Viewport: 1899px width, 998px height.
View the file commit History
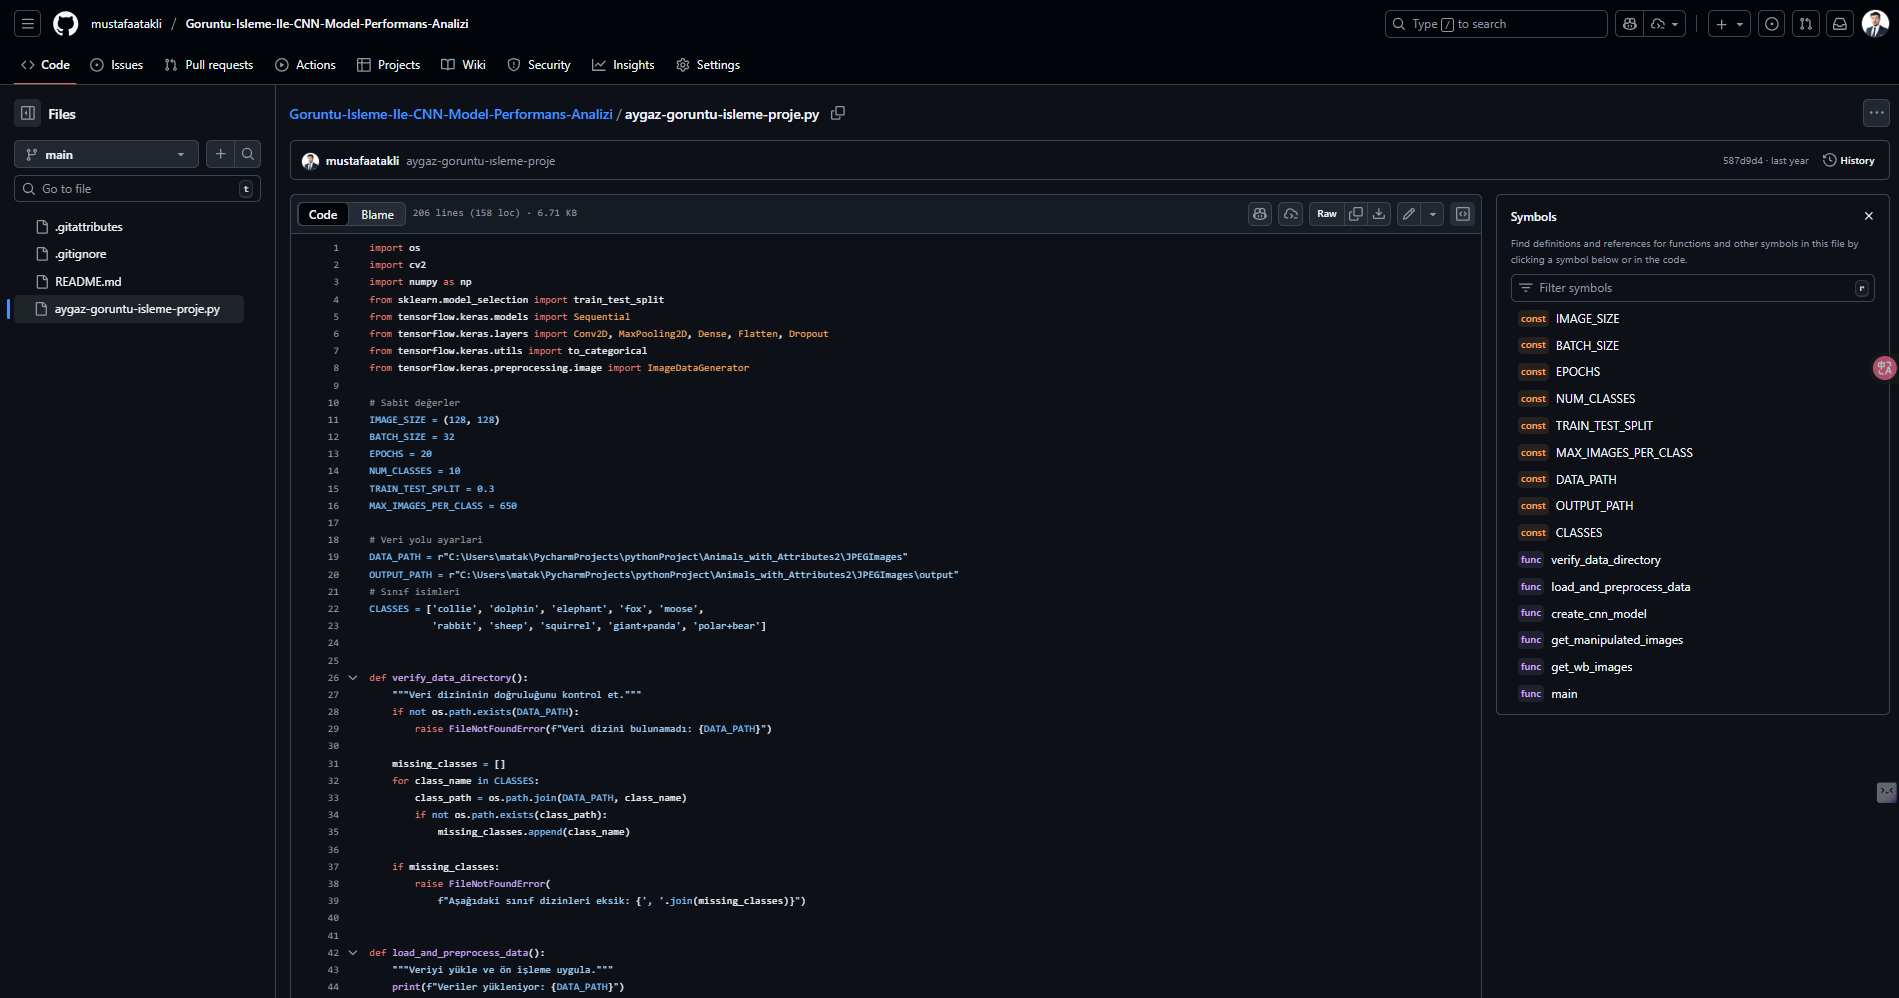[x=1849, y=161]
